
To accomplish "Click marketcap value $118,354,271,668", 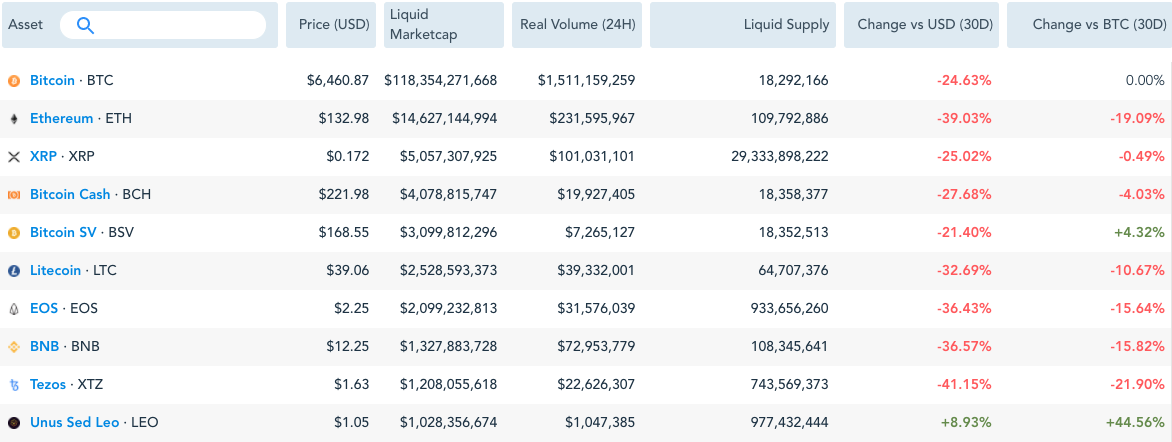I will [x=441, y=80].
